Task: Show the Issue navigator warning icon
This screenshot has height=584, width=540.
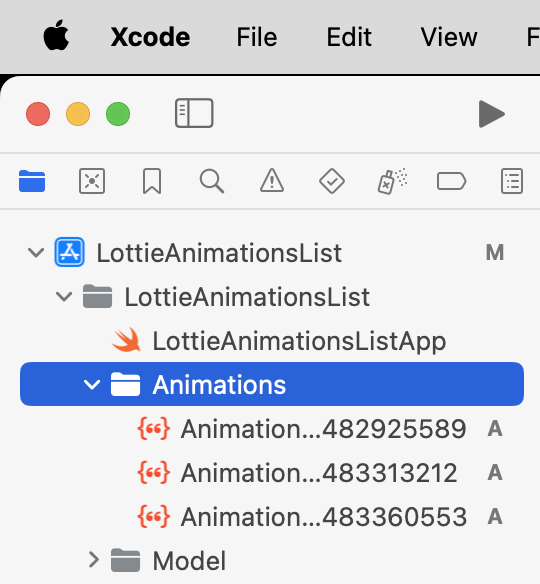Action: click(272, 181)
